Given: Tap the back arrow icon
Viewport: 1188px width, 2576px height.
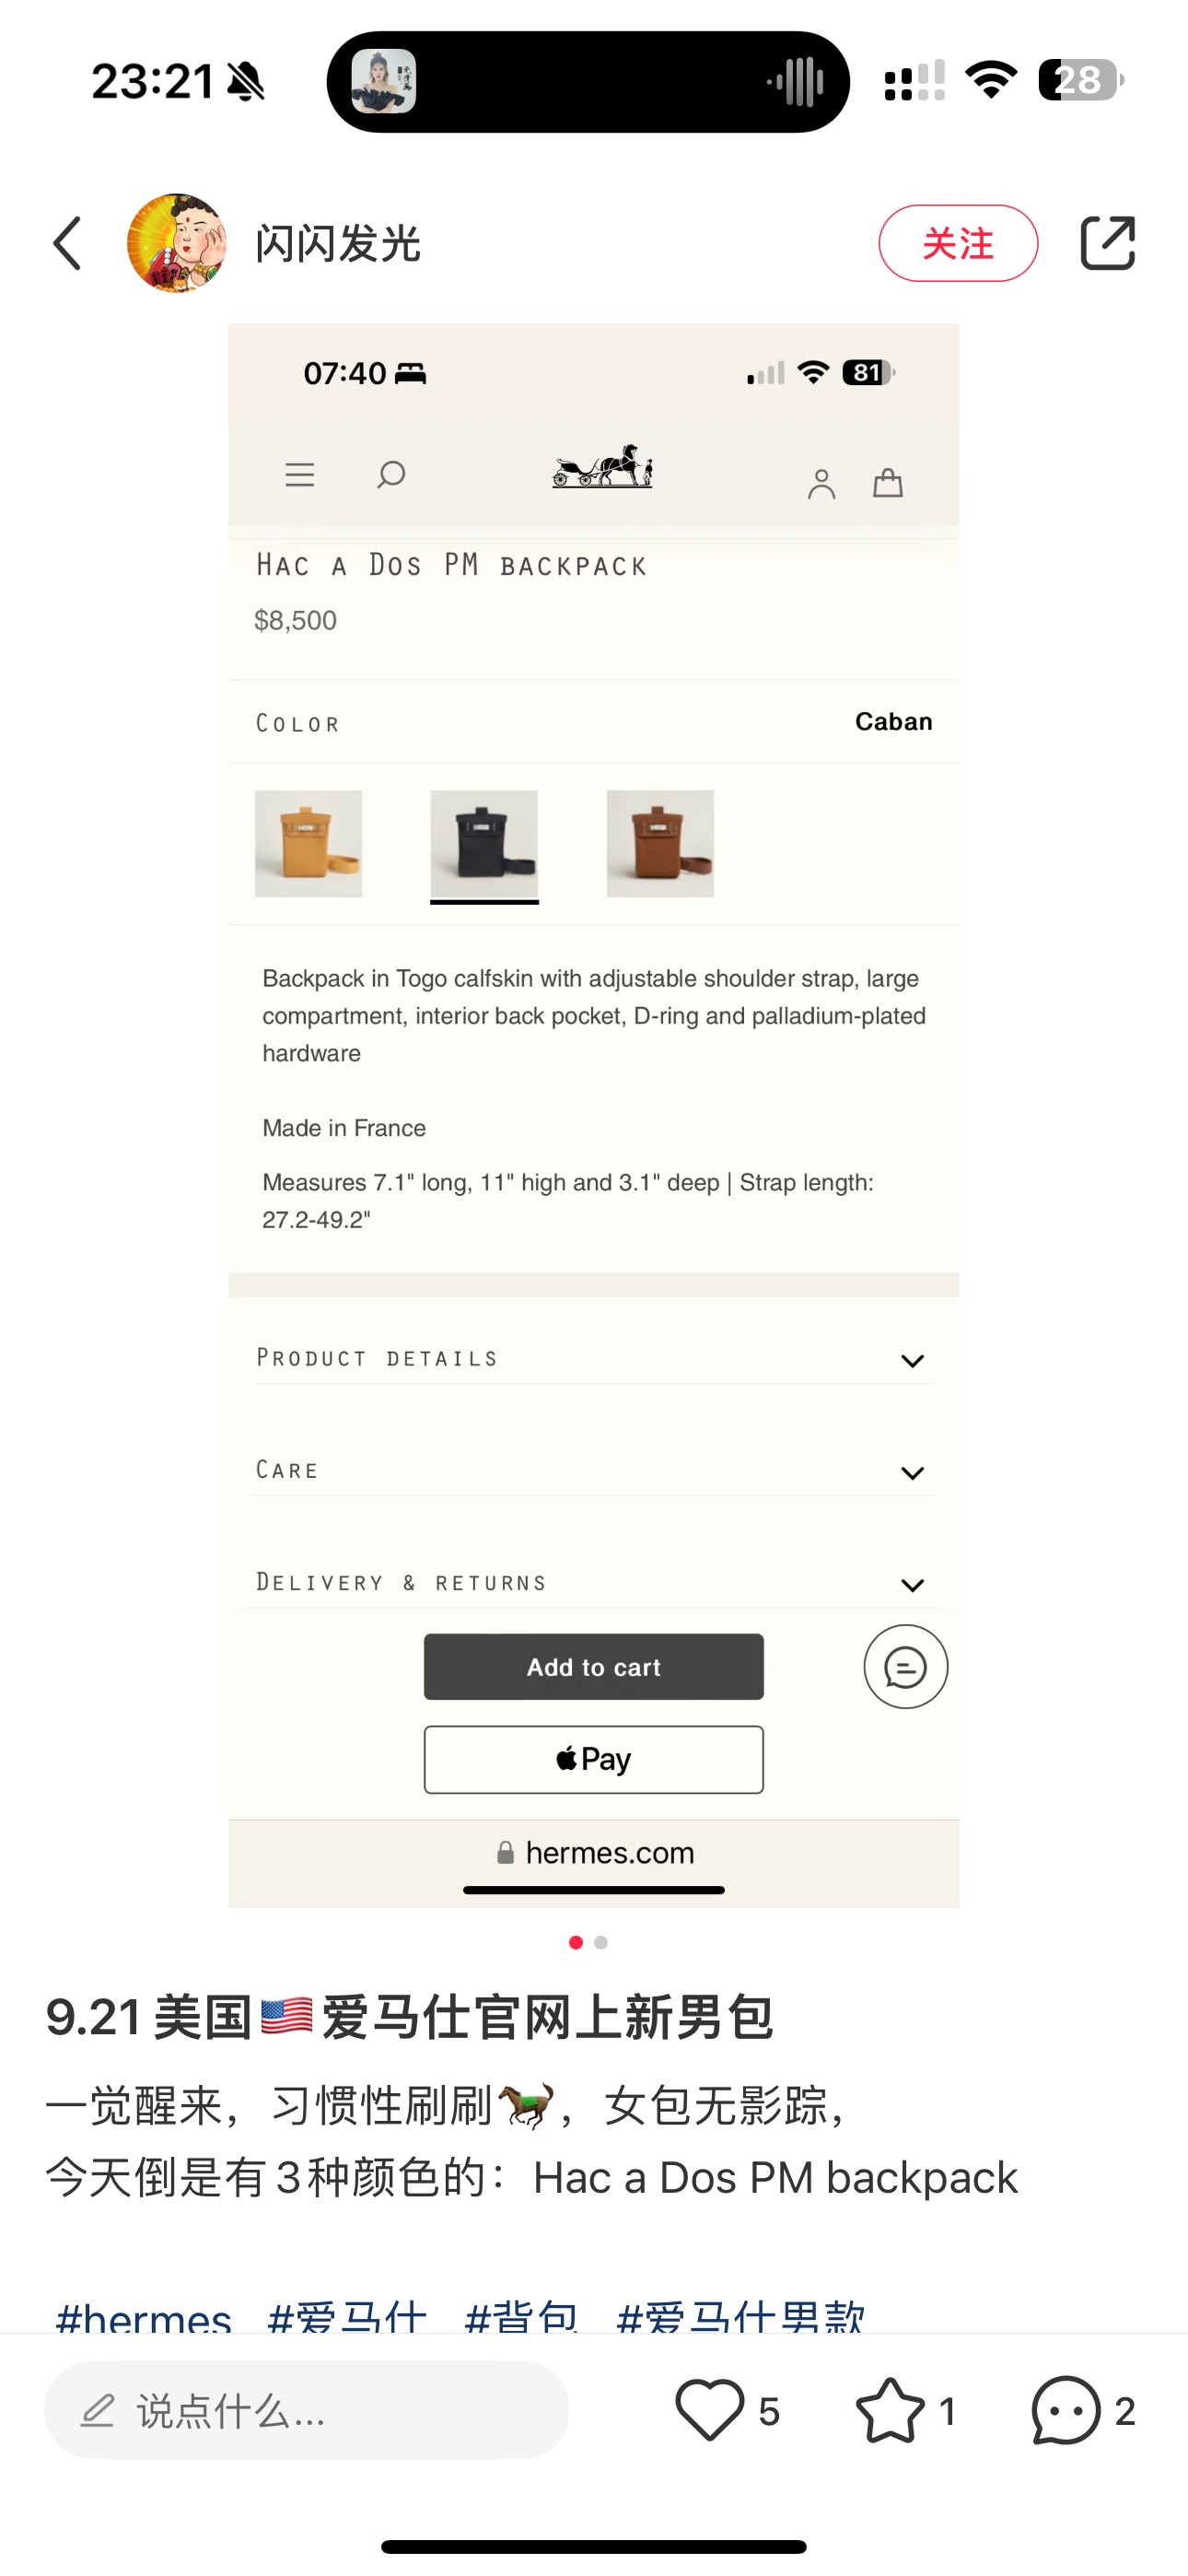Looking at the screenshot, I should click(68, 243).
